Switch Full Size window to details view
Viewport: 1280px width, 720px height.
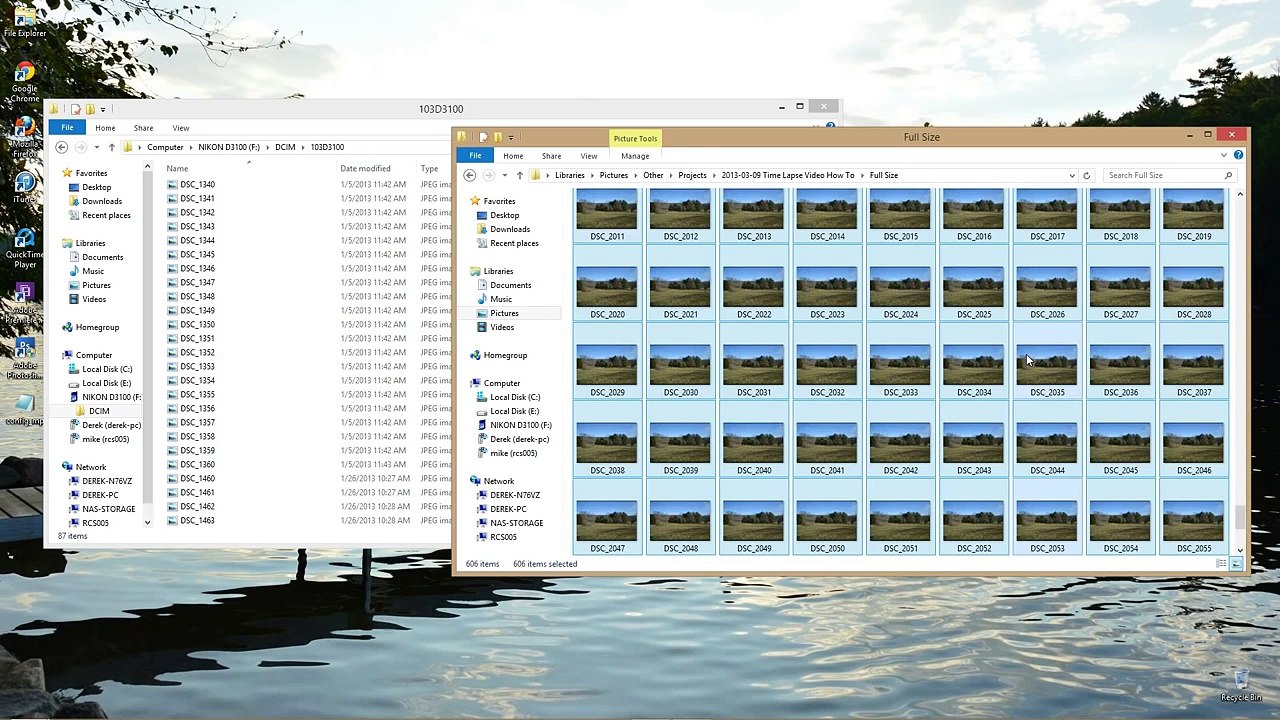[1221, 564]
